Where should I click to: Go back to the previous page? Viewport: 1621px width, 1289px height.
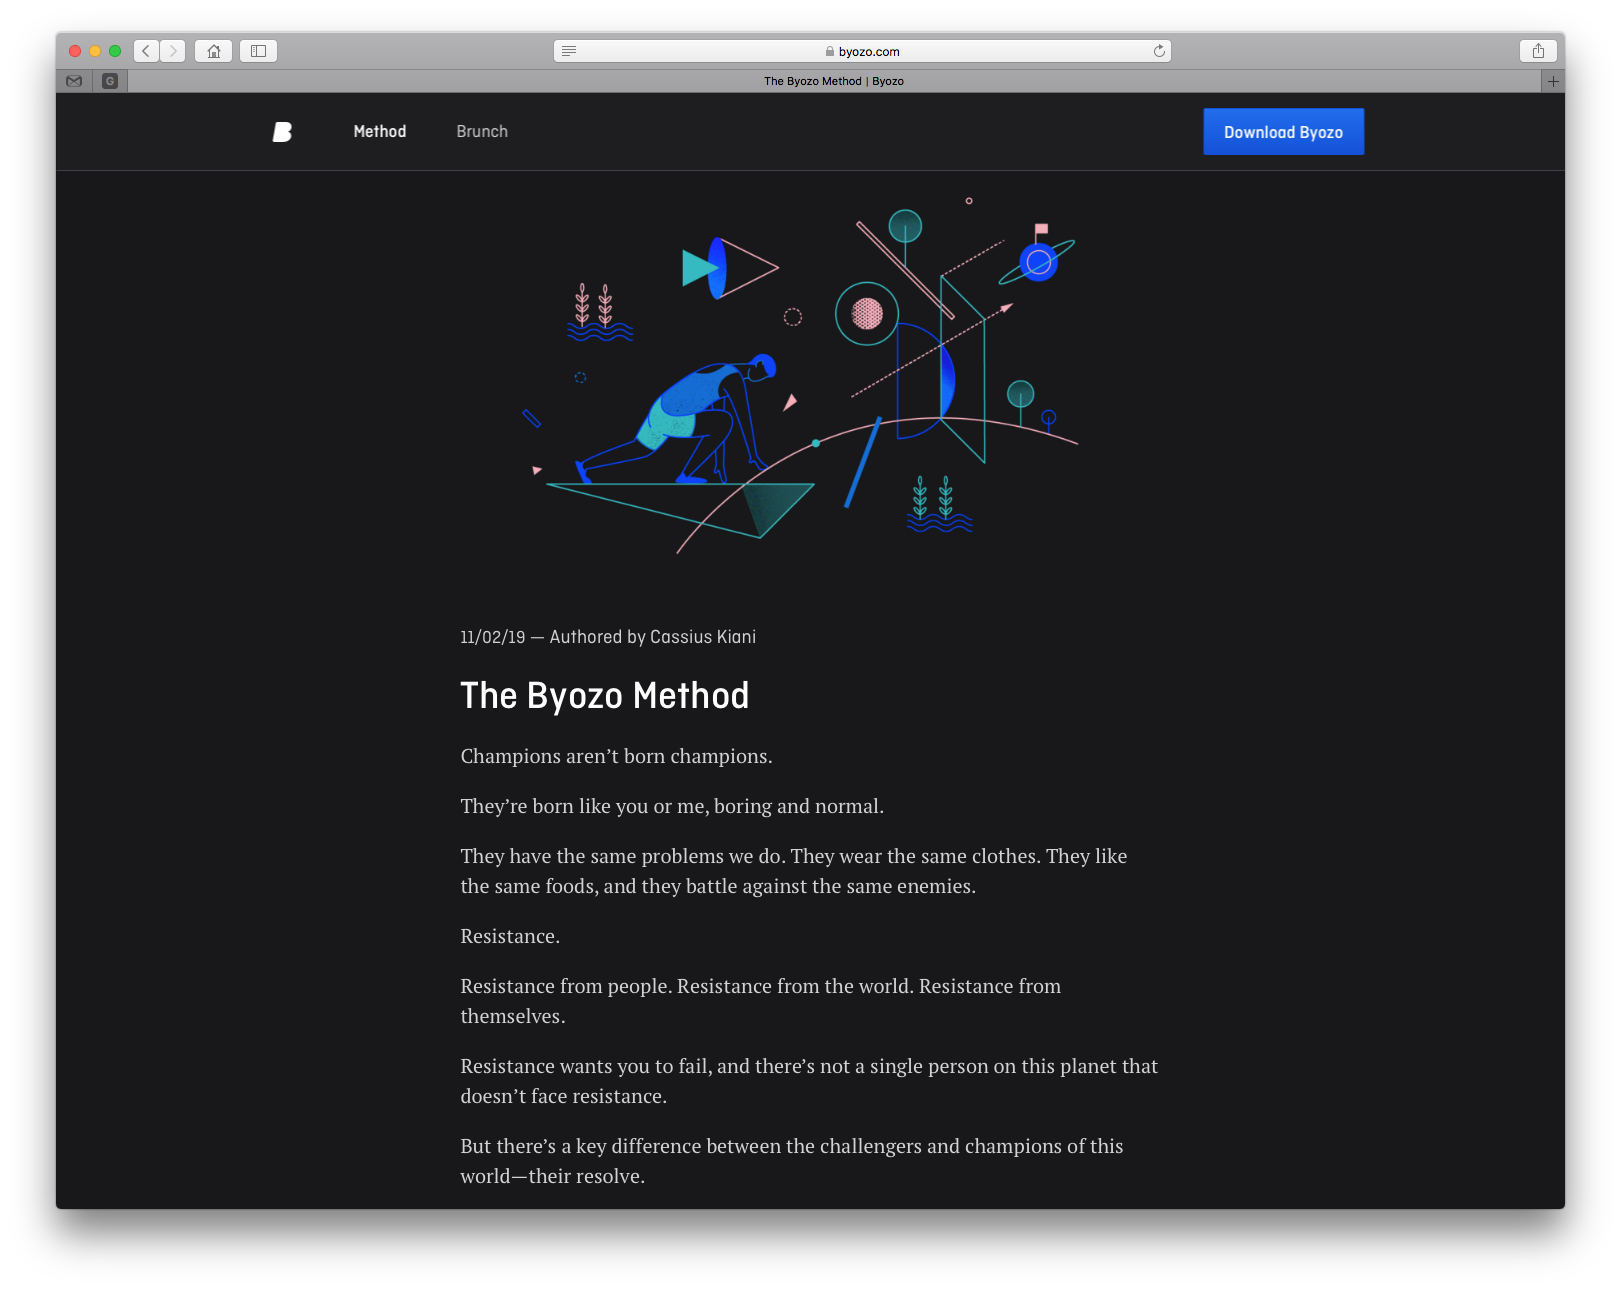[x=146, y=51]
